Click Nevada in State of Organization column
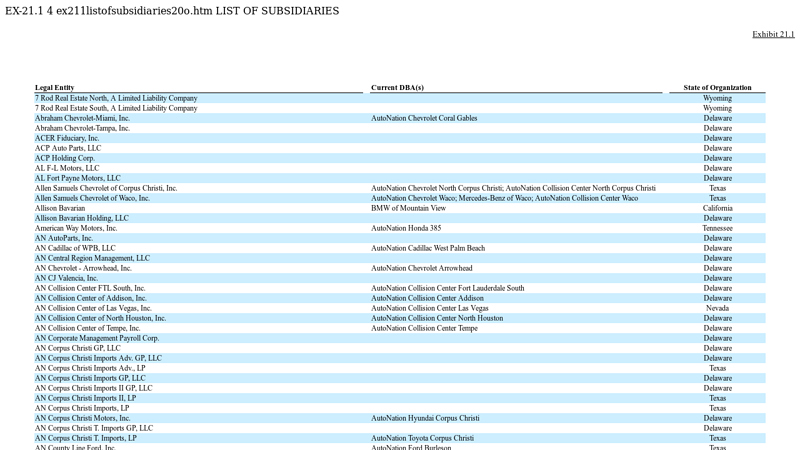Screen dimensions: 800x450 717,308
